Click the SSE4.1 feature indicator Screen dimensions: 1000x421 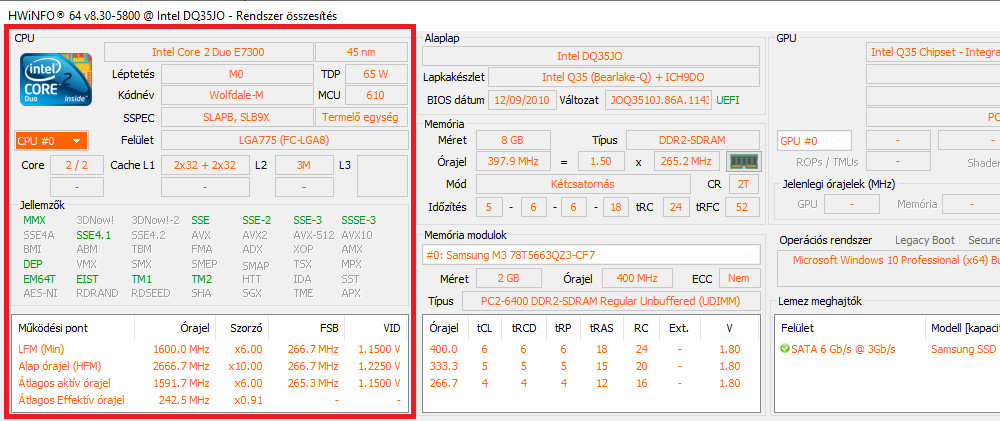93,235
